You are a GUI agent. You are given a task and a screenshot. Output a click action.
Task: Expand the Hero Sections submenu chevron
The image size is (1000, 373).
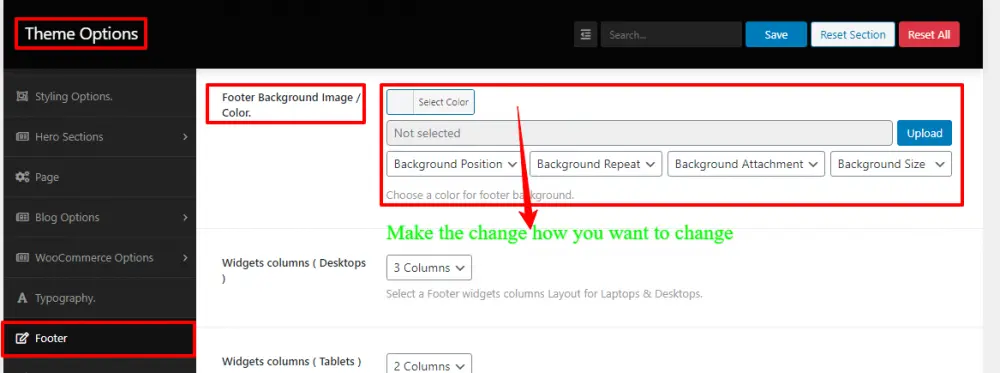click(x=185, y=136)
